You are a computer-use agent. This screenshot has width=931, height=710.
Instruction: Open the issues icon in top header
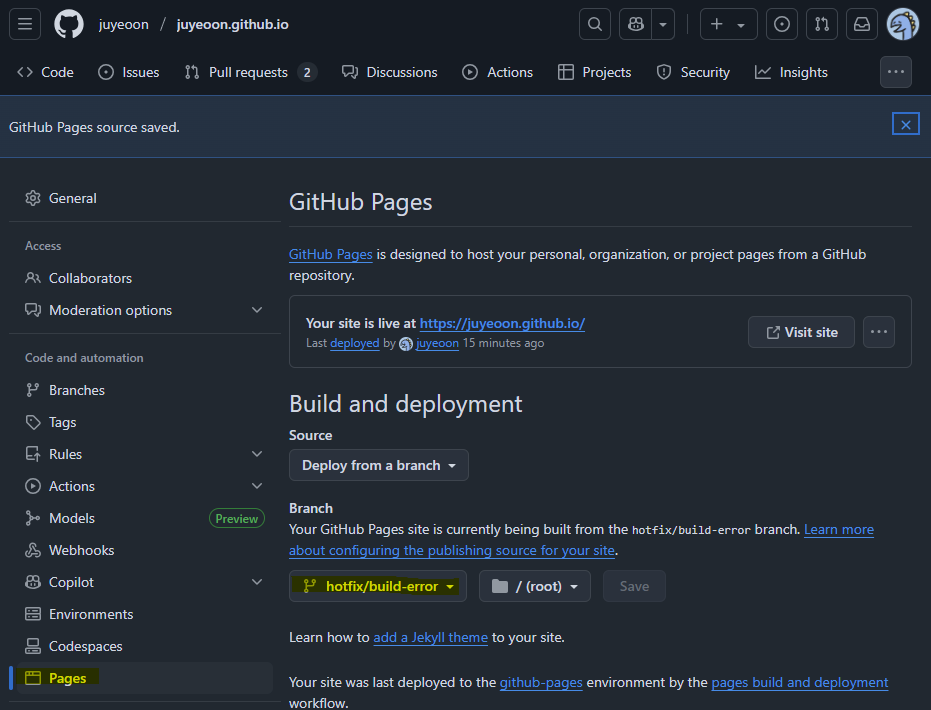pos(782,24)
